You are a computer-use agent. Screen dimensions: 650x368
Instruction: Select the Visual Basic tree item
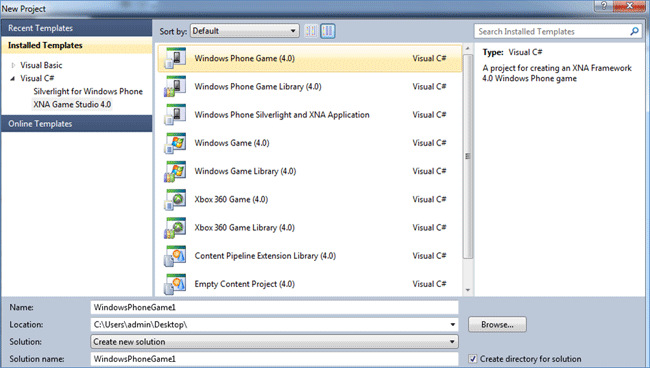click(x=41, y=65)
